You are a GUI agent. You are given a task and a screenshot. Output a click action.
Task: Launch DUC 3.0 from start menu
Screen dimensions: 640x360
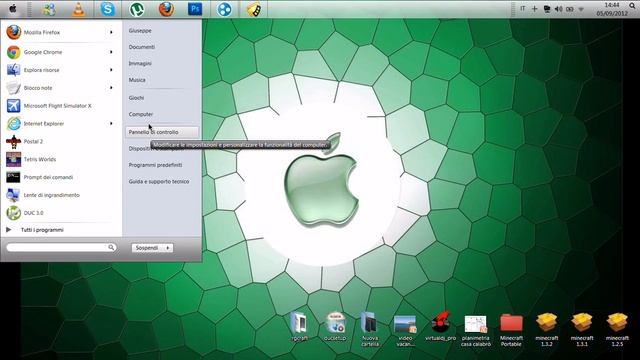pyautogui.click(x=33, y=213)
